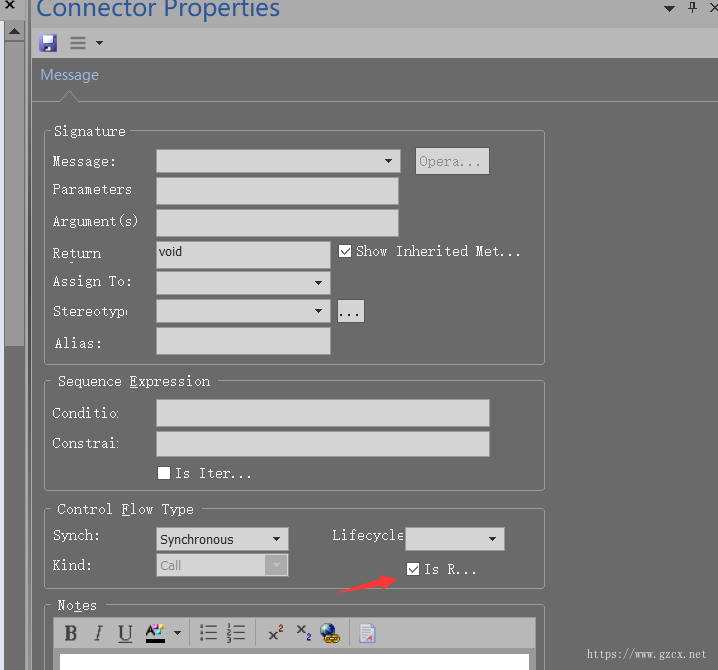
Task: Pick the font color swatch in Notes
Action: coord(155,633)
